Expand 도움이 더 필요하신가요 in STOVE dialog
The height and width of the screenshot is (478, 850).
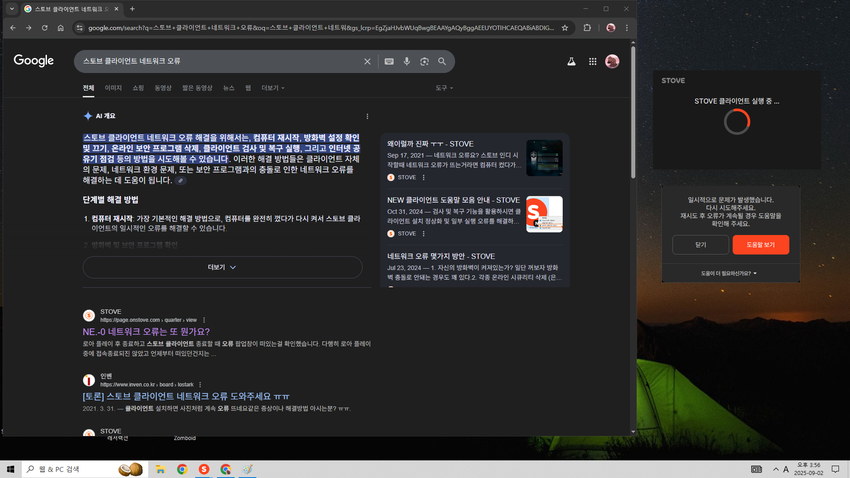click(729, 274)
